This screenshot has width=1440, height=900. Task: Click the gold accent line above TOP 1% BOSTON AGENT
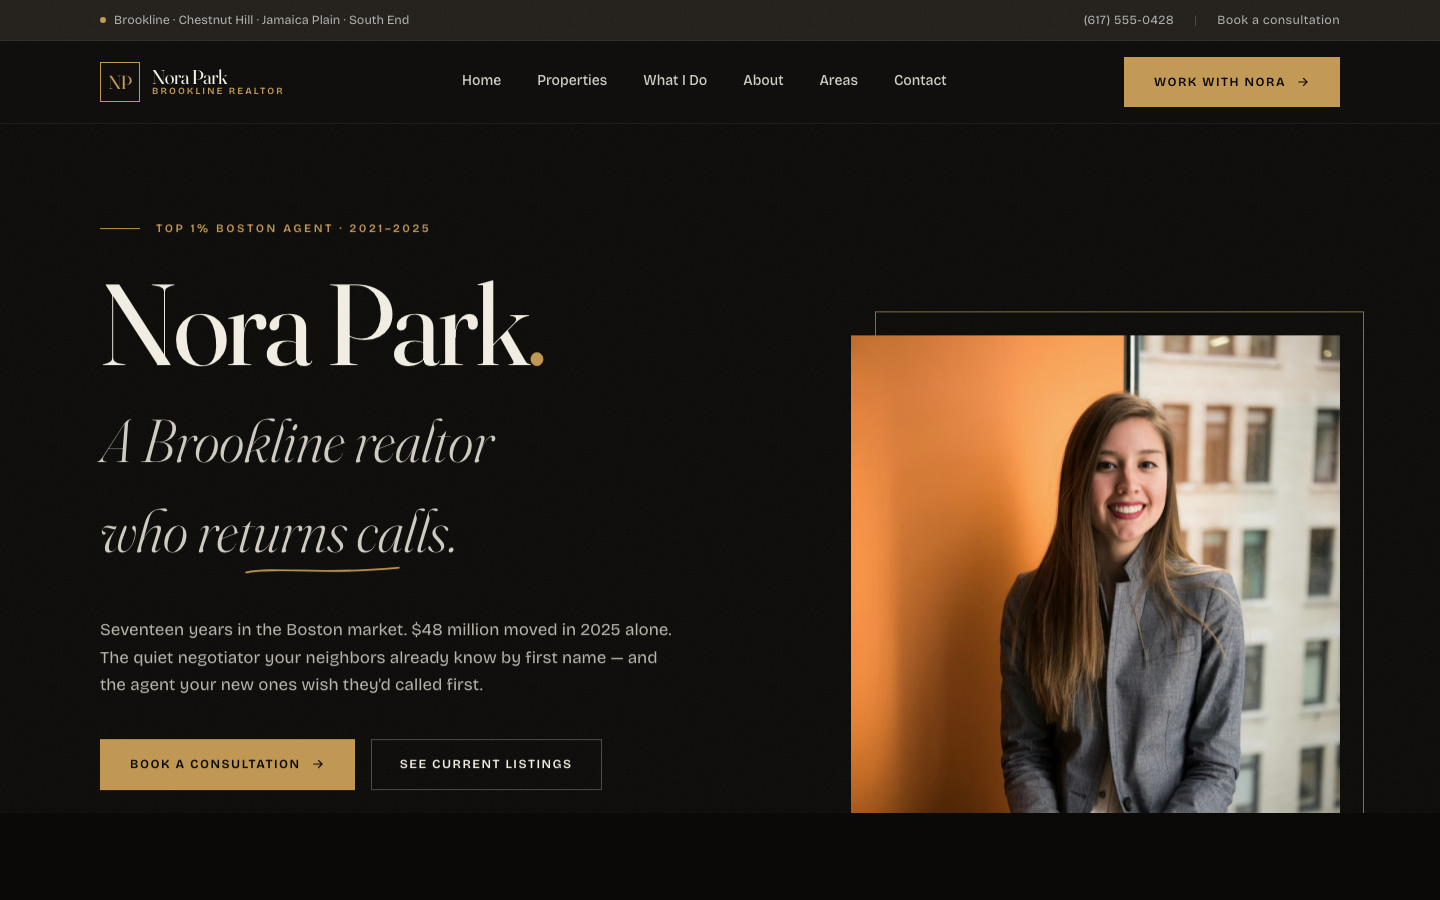pos(118,228)
